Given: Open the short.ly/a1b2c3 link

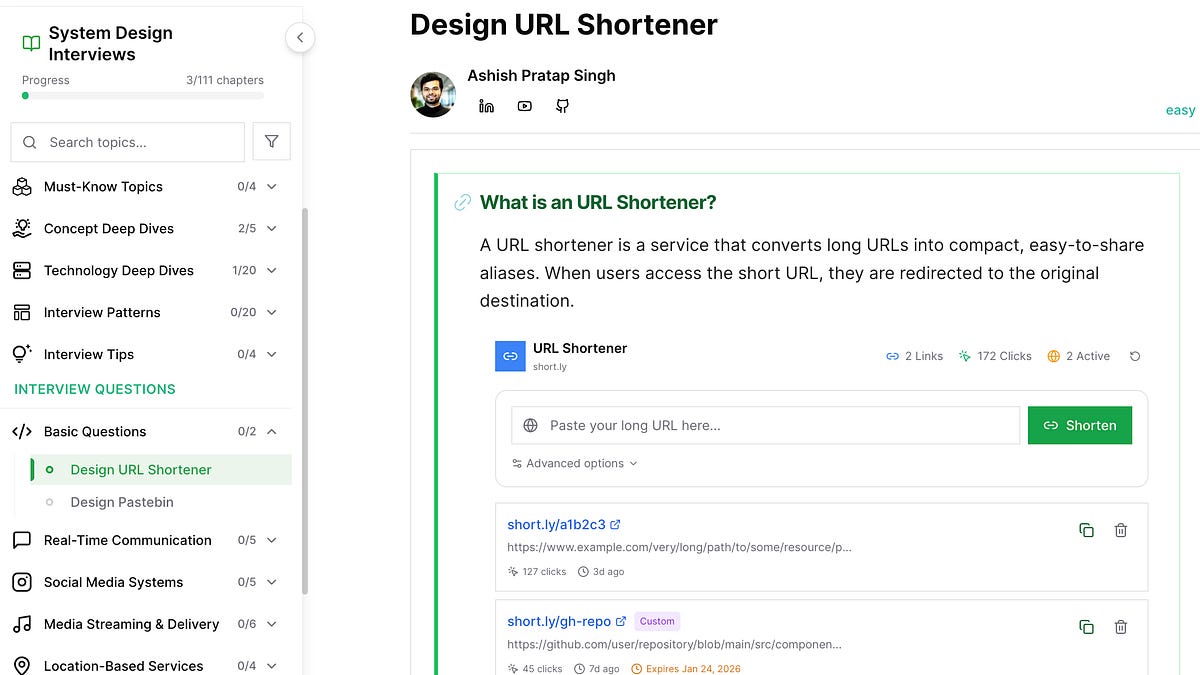Looking at the screenshot, I should click(x=556, y=524).
